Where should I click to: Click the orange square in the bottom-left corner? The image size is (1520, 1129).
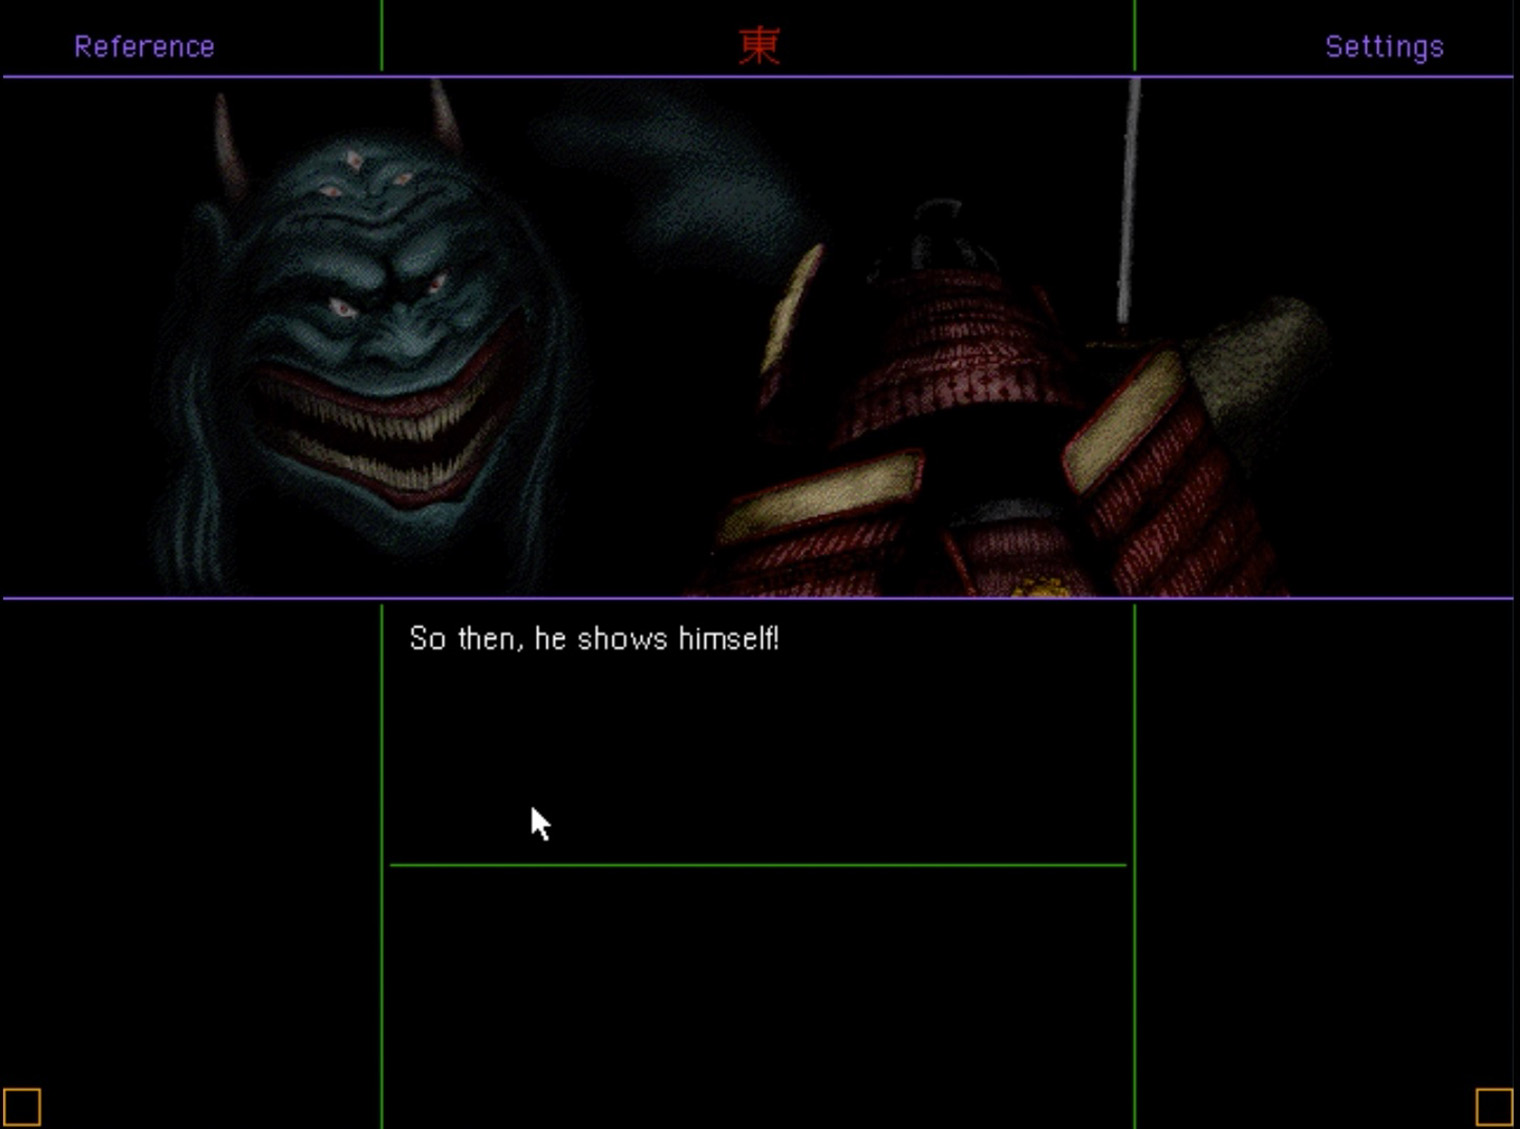click(22, 1107)
